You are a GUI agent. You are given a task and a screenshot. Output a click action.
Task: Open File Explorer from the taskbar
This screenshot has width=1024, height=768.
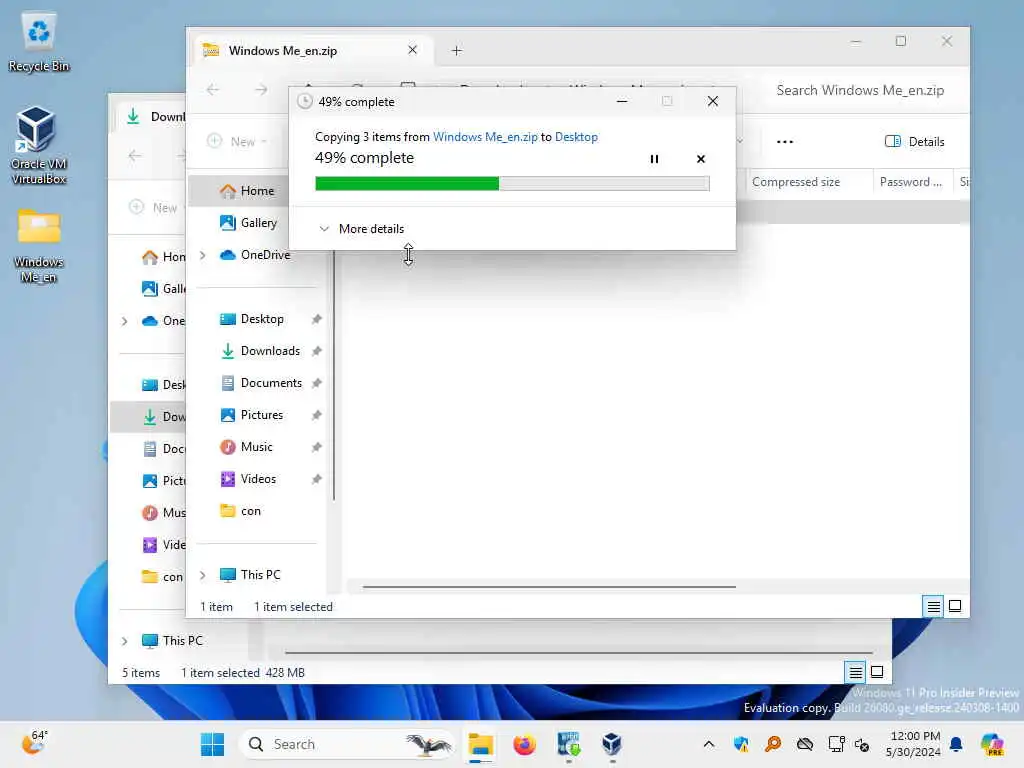click(x=480, y=744)
